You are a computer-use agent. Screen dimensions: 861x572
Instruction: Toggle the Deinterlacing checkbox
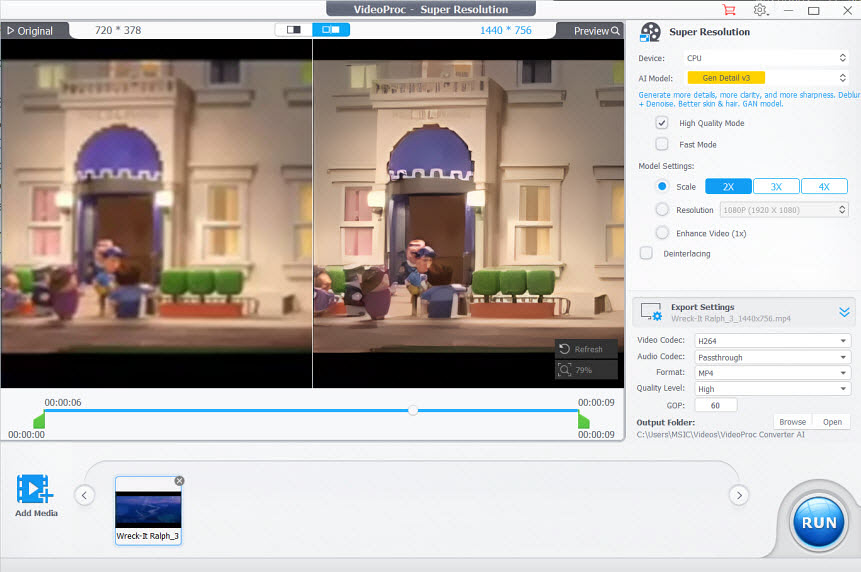(x=646, y=253)
